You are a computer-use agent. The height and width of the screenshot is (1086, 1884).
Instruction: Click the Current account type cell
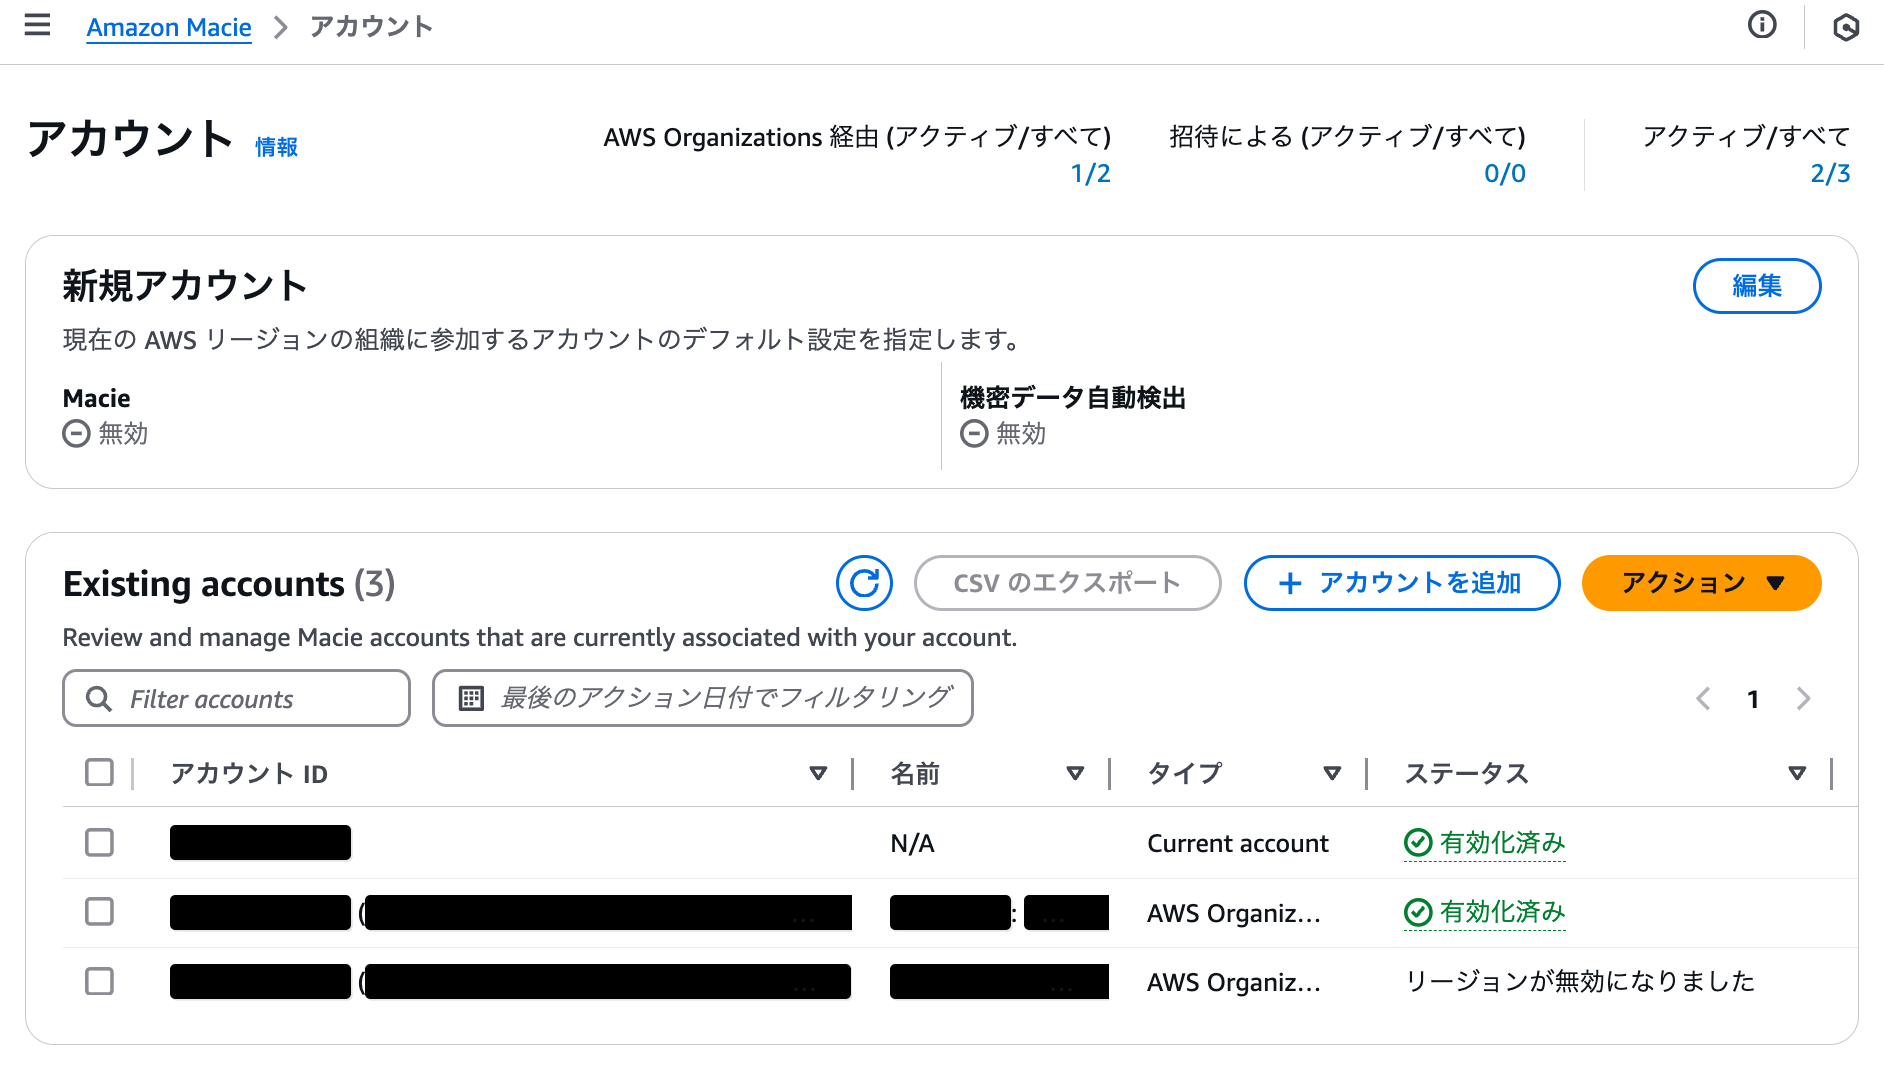tap(1238, 843)
